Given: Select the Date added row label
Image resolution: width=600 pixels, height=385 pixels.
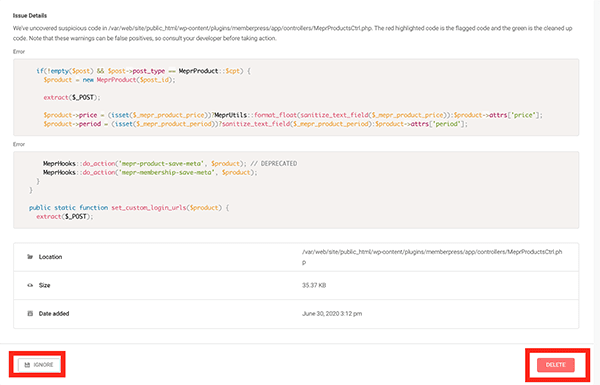Looking at the screenshot, I should click(x=54, y=313).
